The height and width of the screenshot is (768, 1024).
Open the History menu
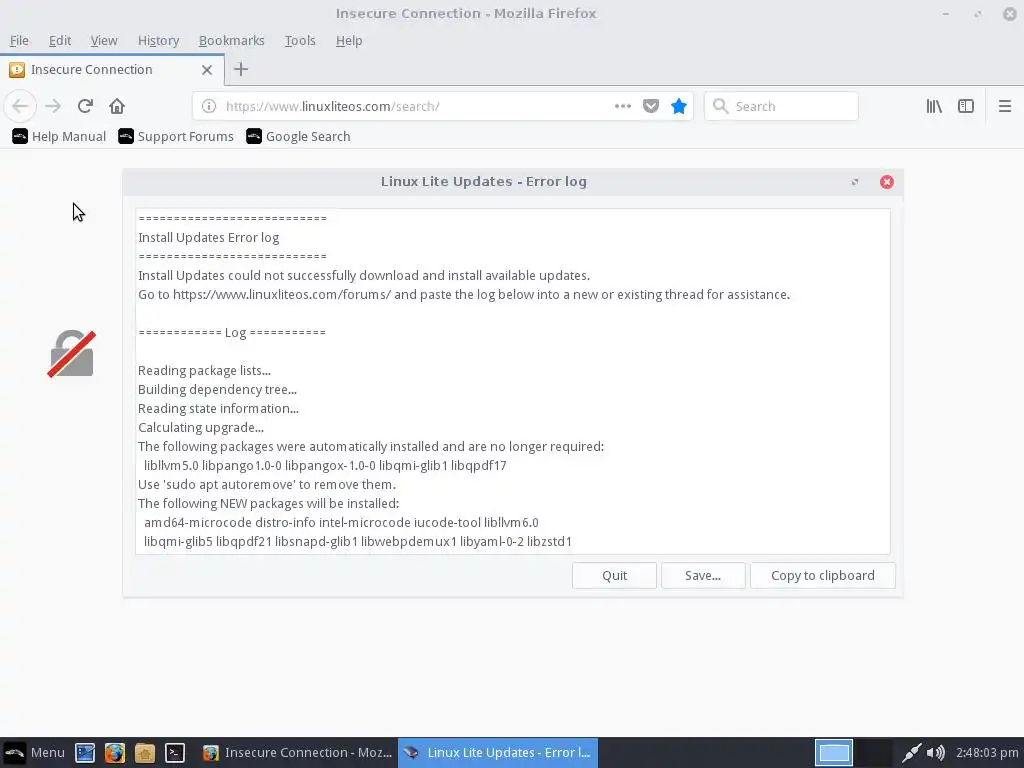point(158,40)
